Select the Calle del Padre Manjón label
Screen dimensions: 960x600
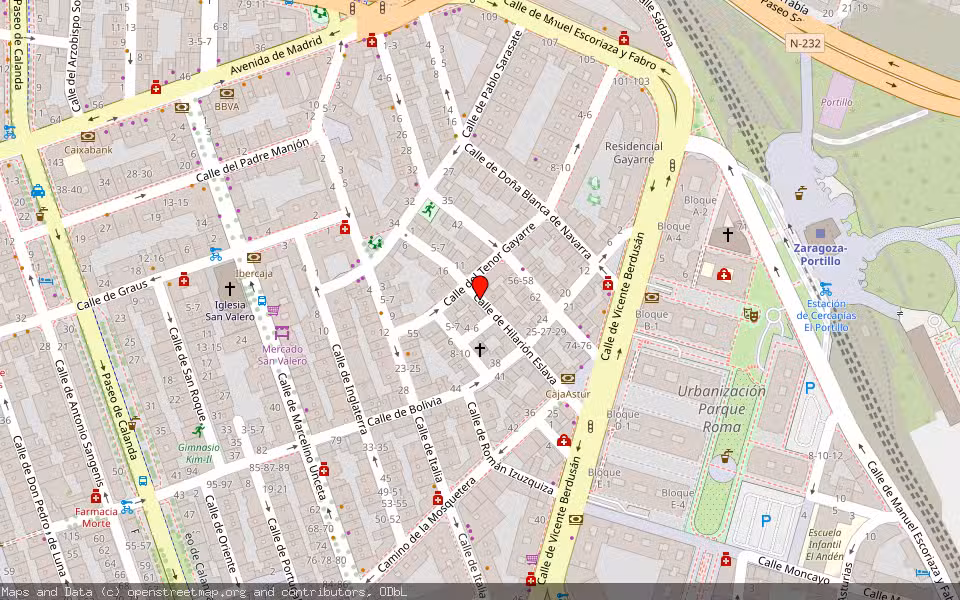(x=252, y=160)
